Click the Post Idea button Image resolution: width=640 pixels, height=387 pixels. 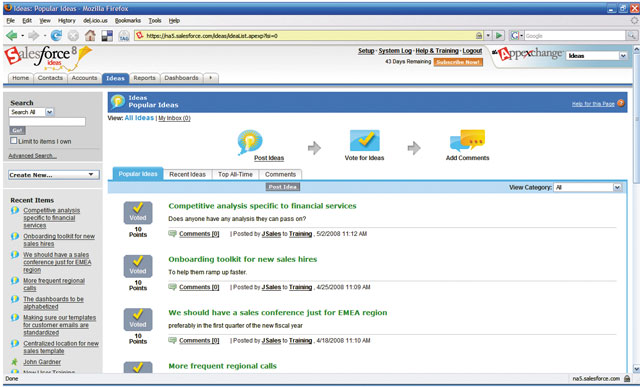(283, 187)
